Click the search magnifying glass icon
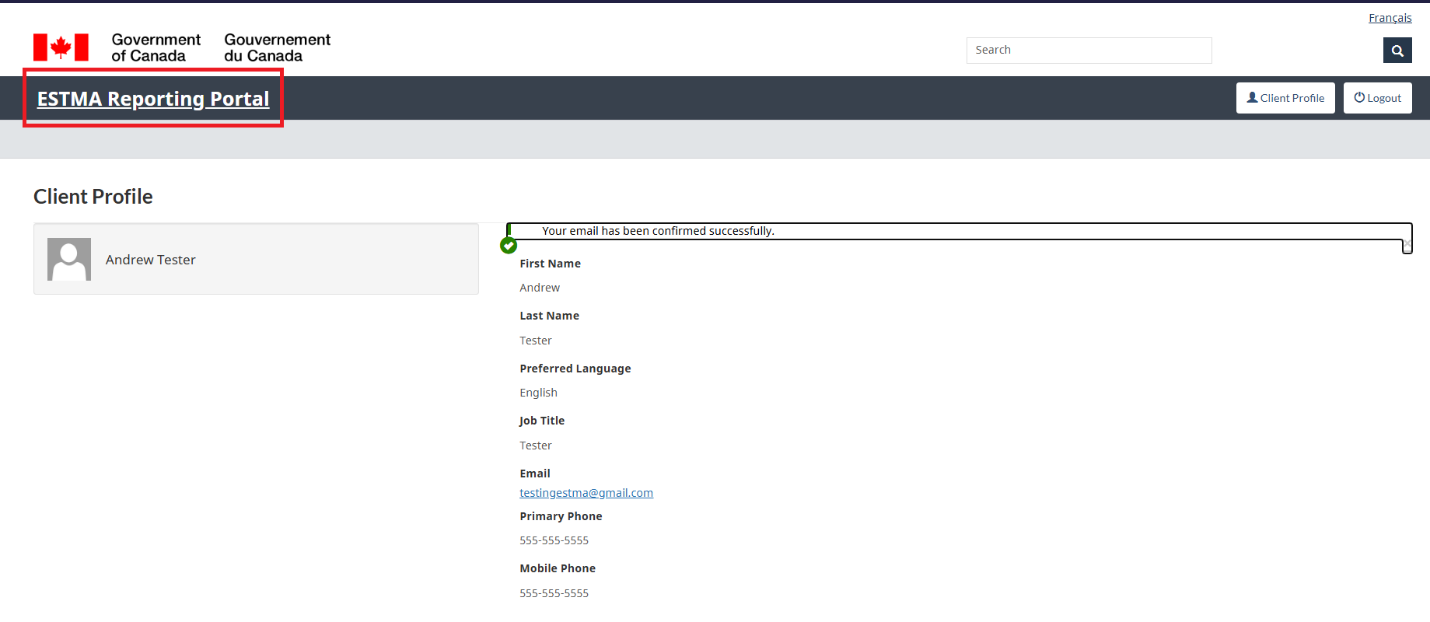This screenshot has width=1430, height=622. [x=1396, y=49]
